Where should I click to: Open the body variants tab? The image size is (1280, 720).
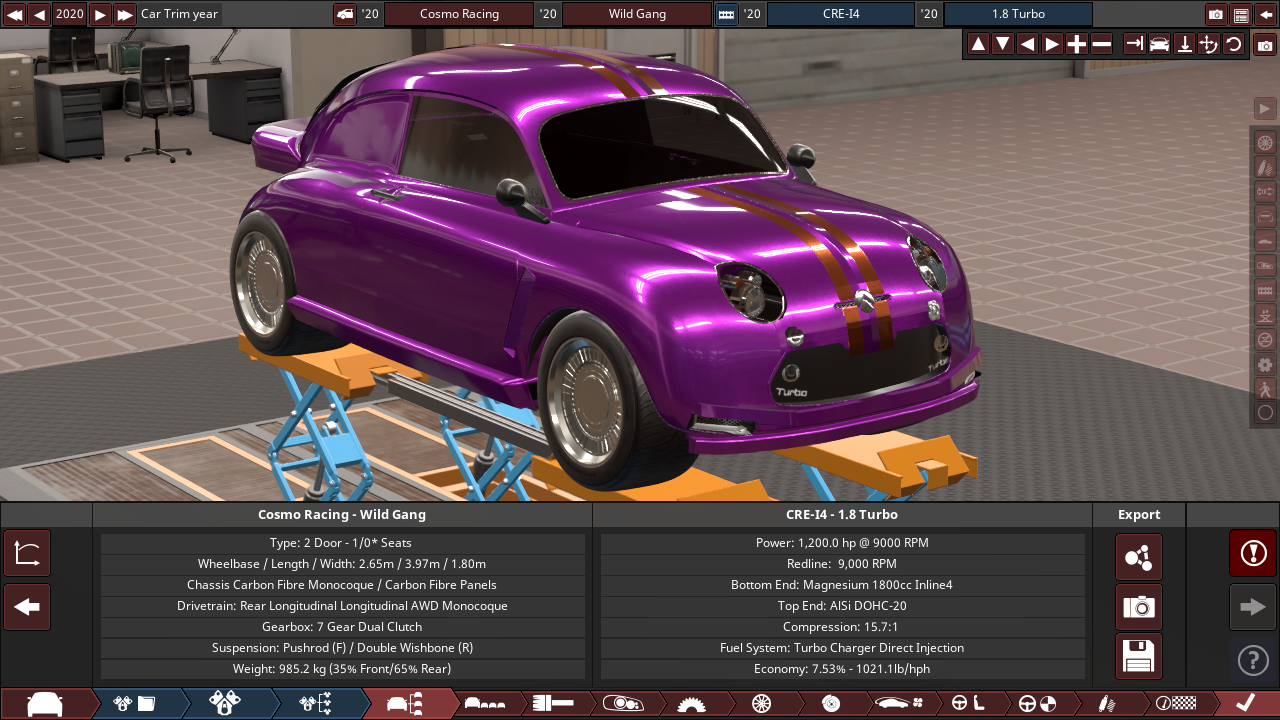[x=487, y=704]
